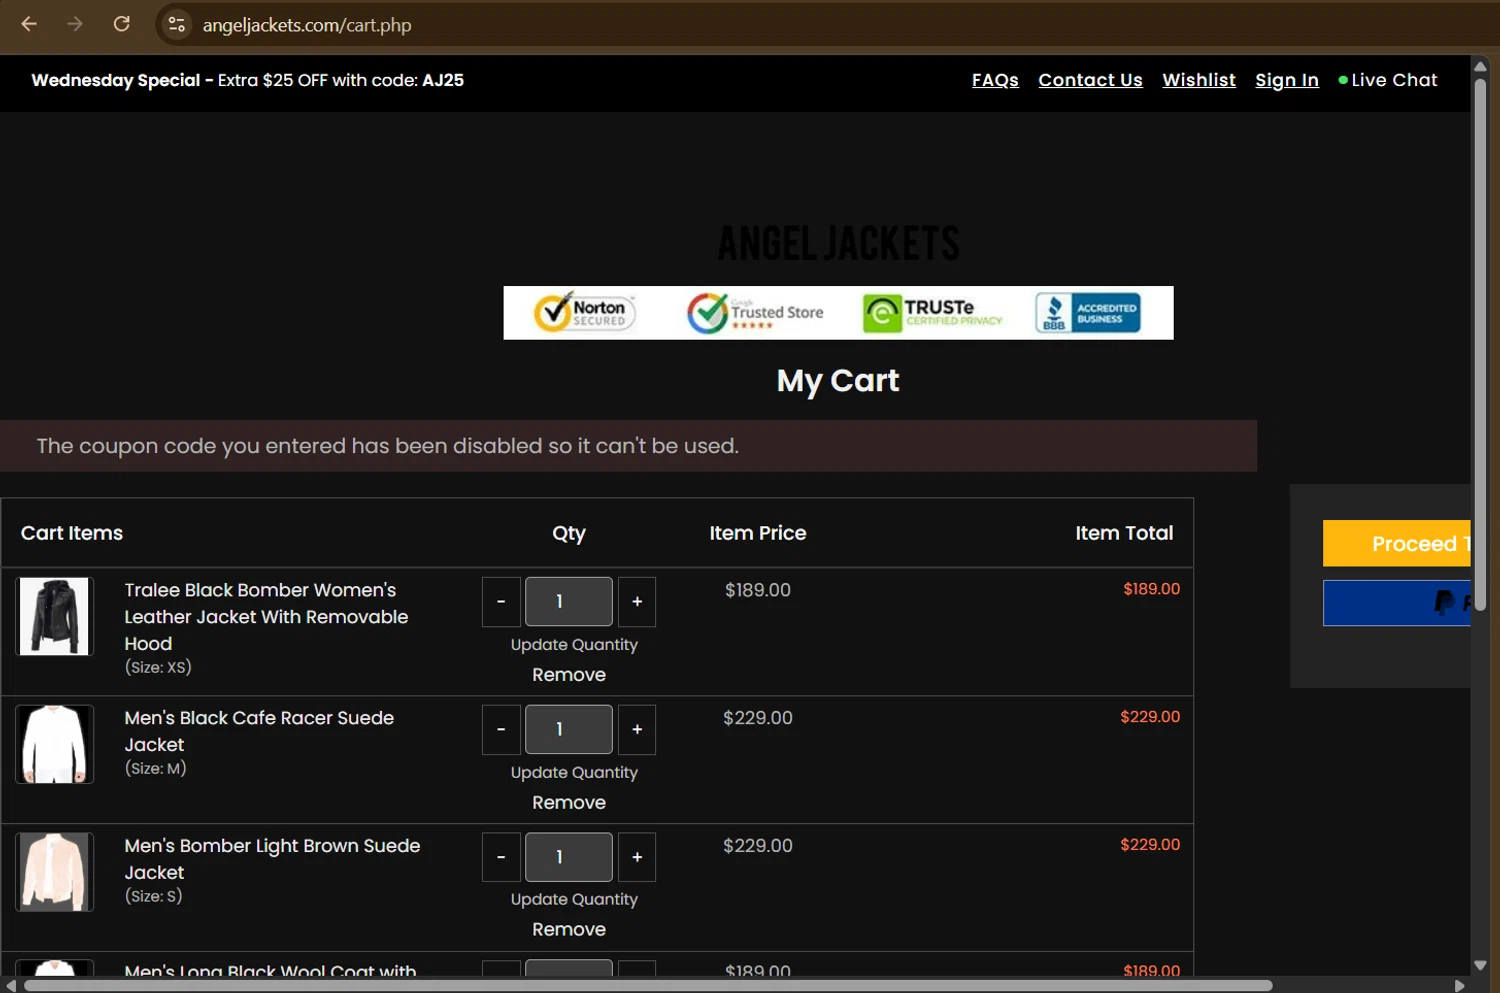Click the Item Price column header
This screenshot has height=993, width=1500.
758,533
